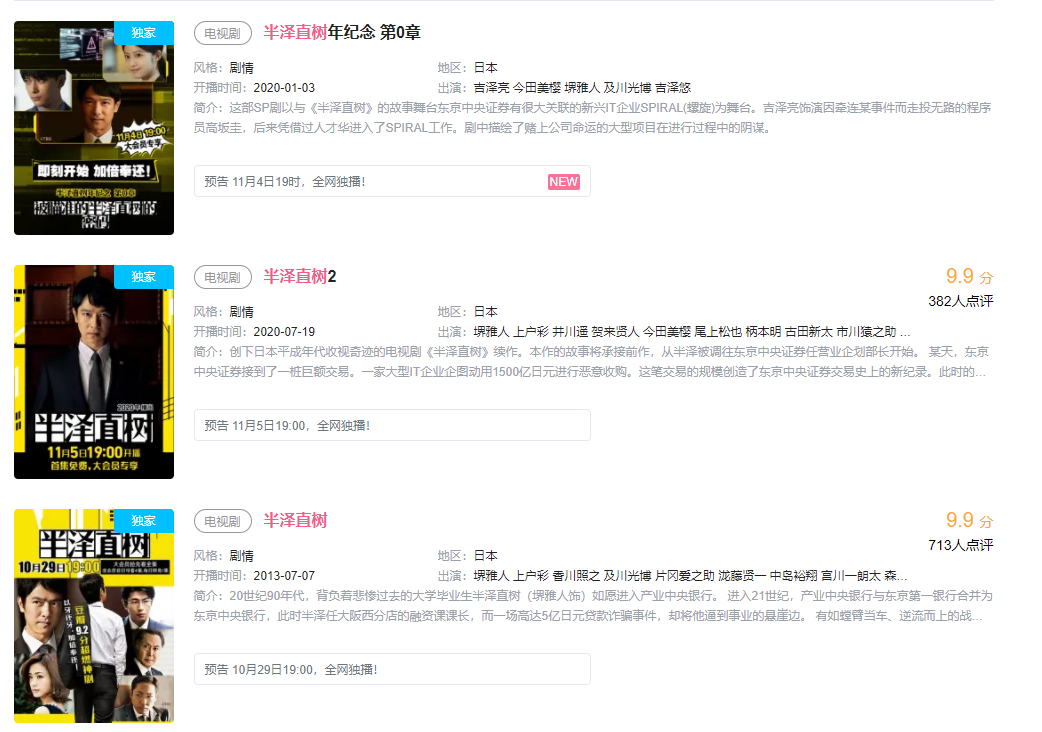1042x732 pixels.
Task: Click actor 香川照之 in the 2013 半泽直树 cast
Action: 575,575
